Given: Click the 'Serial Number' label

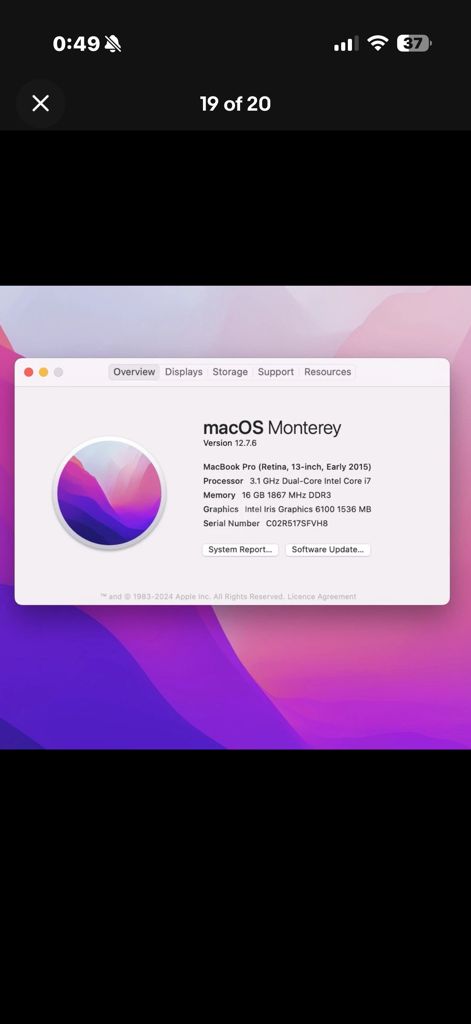Looking at the screenshot, I should pos(231,524).
